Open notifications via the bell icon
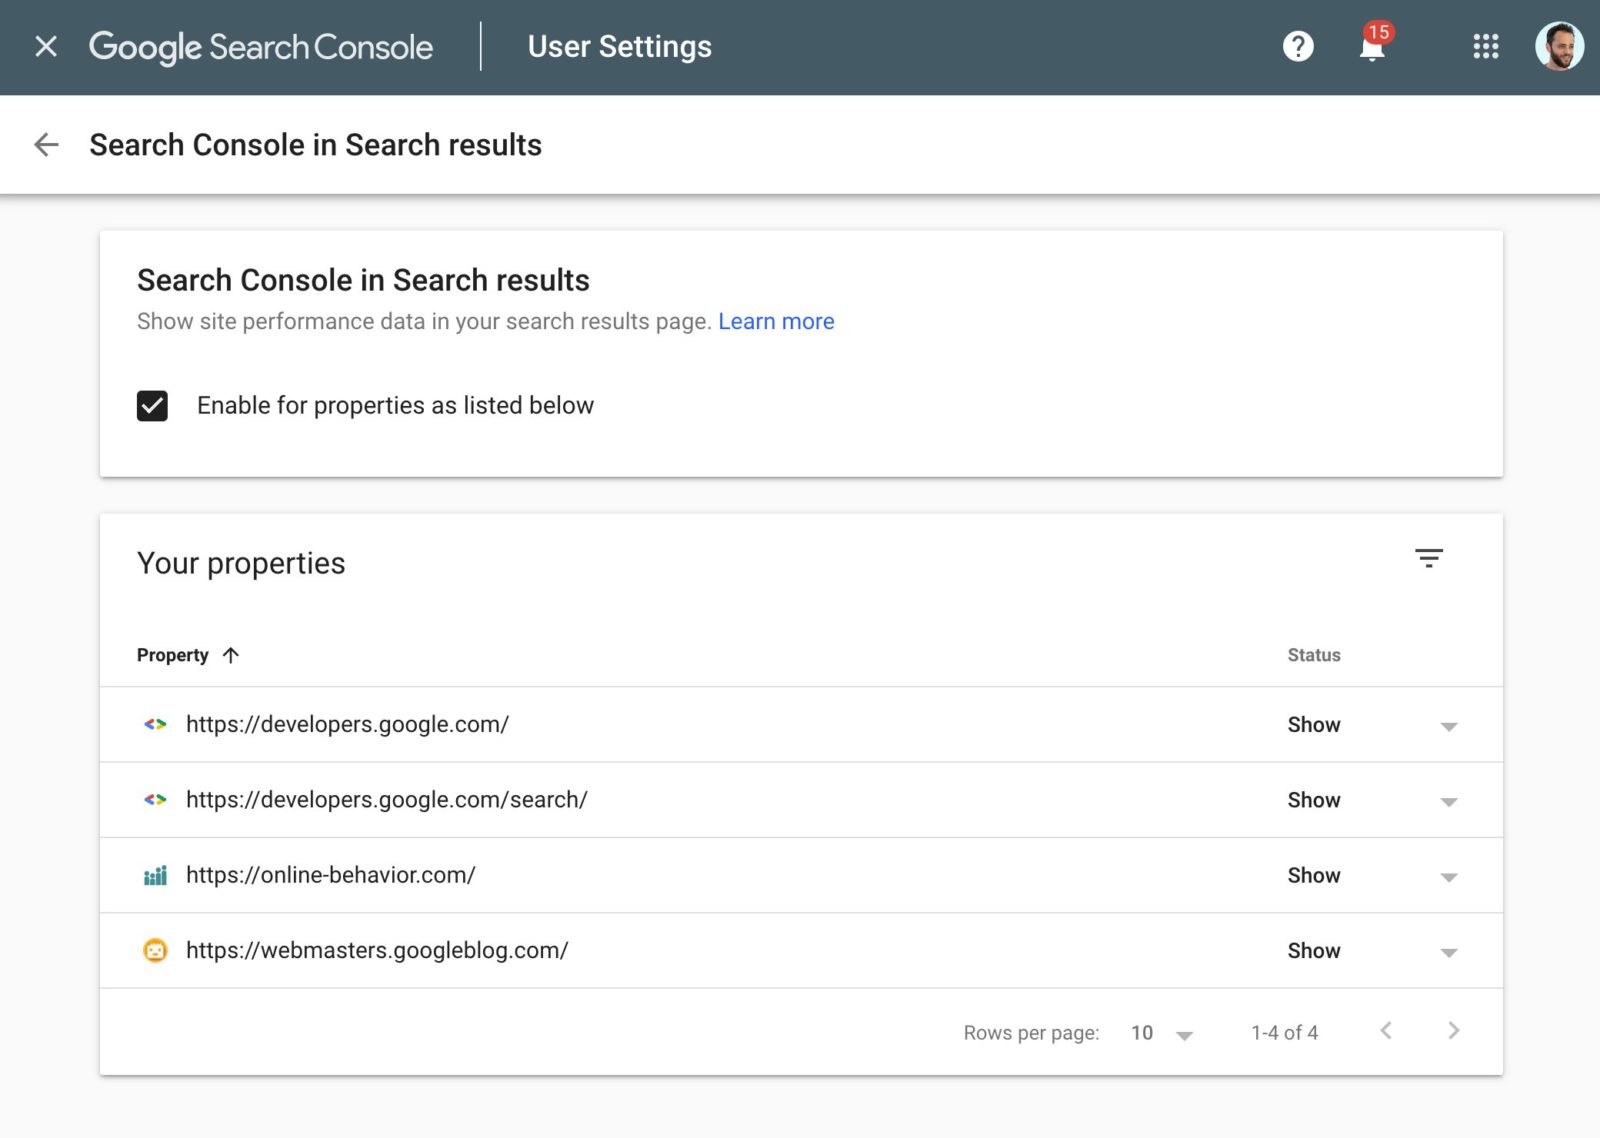This screenshot has height=1138, width=1600. point(1370,47)
